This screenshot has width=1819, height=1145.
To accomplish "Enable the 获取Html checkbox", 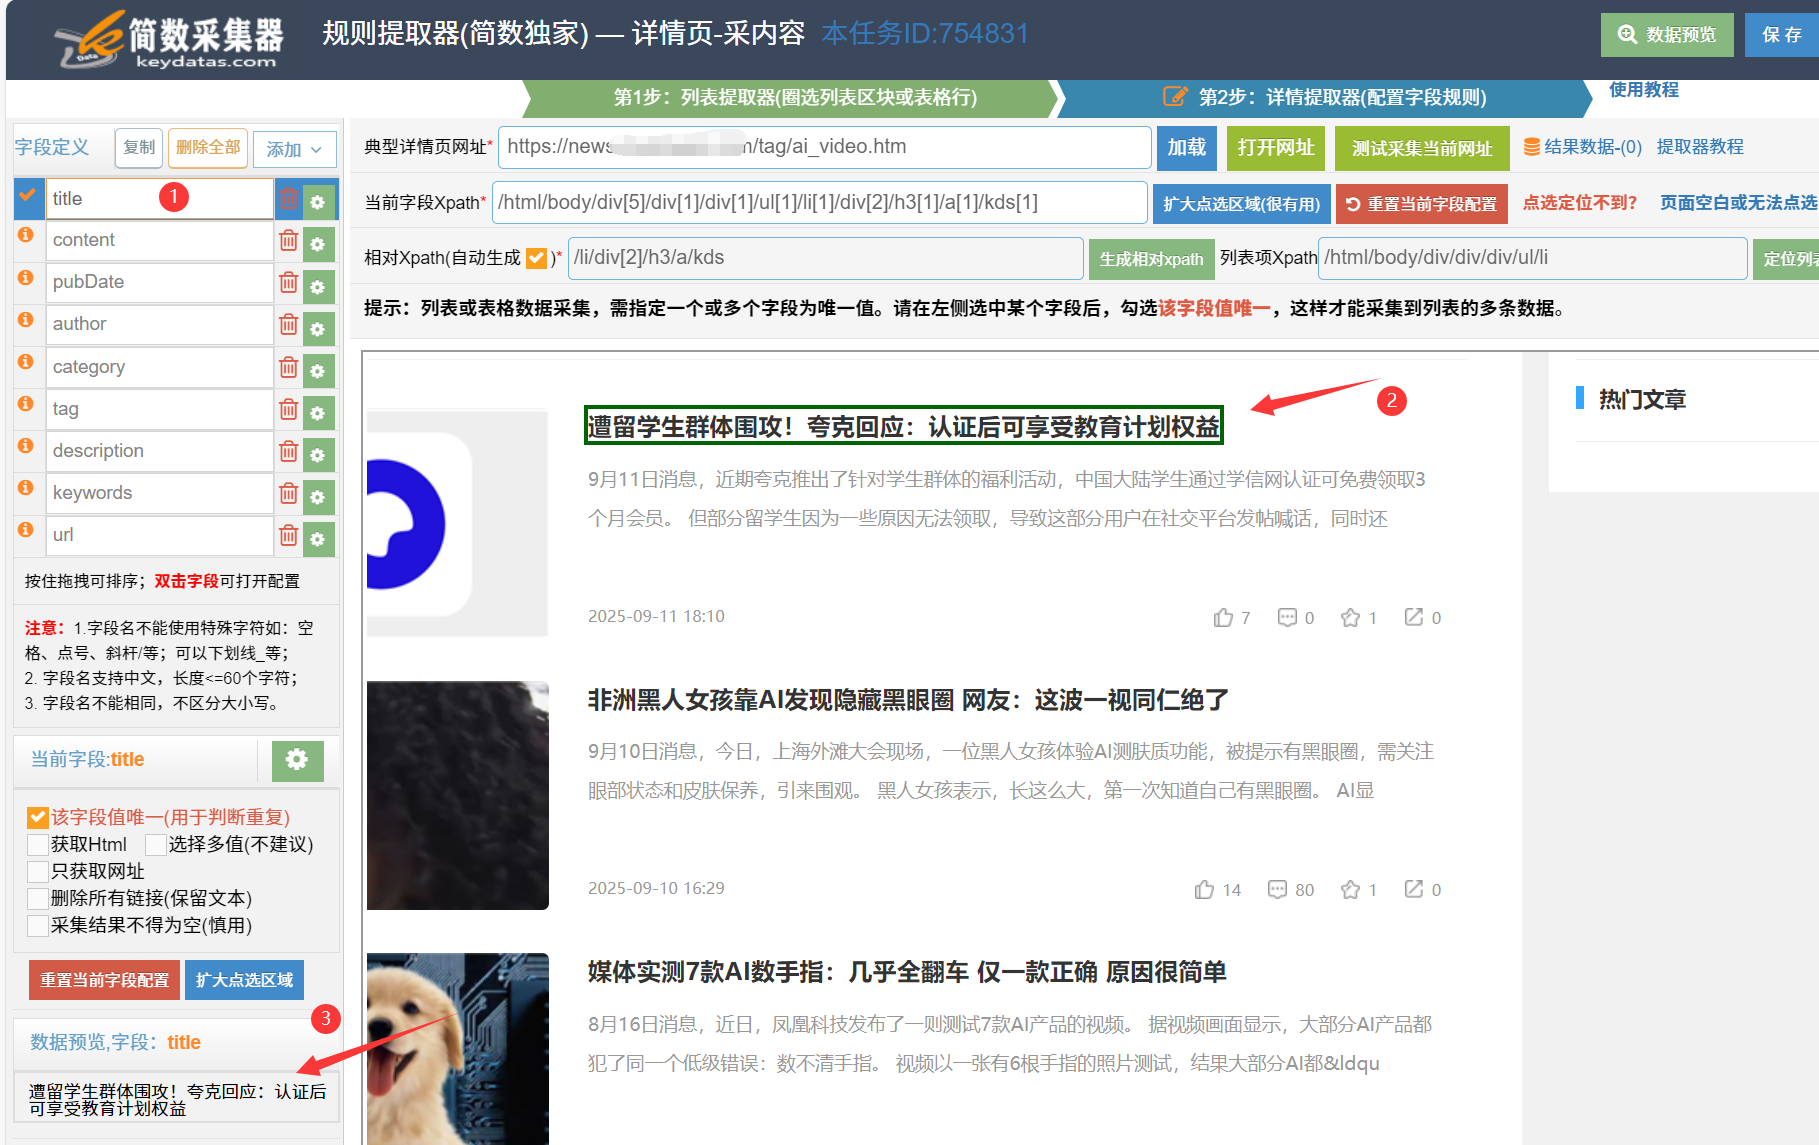I will click(36, 844).
